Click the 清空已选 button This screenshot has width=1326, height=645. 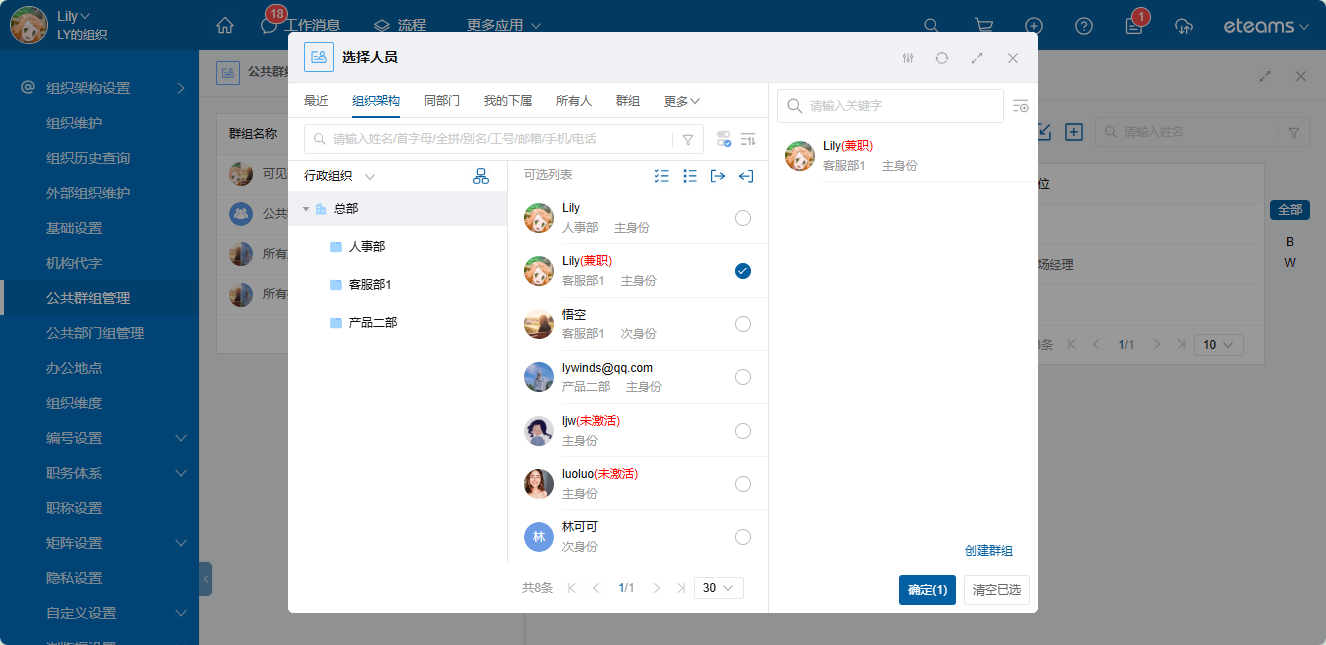tap(997, 590)
